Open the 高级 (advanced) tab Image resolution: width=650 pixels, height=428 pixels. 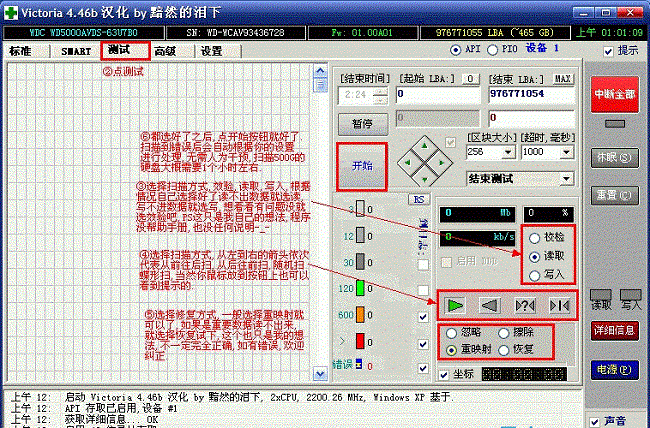click(x=165, y=50)
